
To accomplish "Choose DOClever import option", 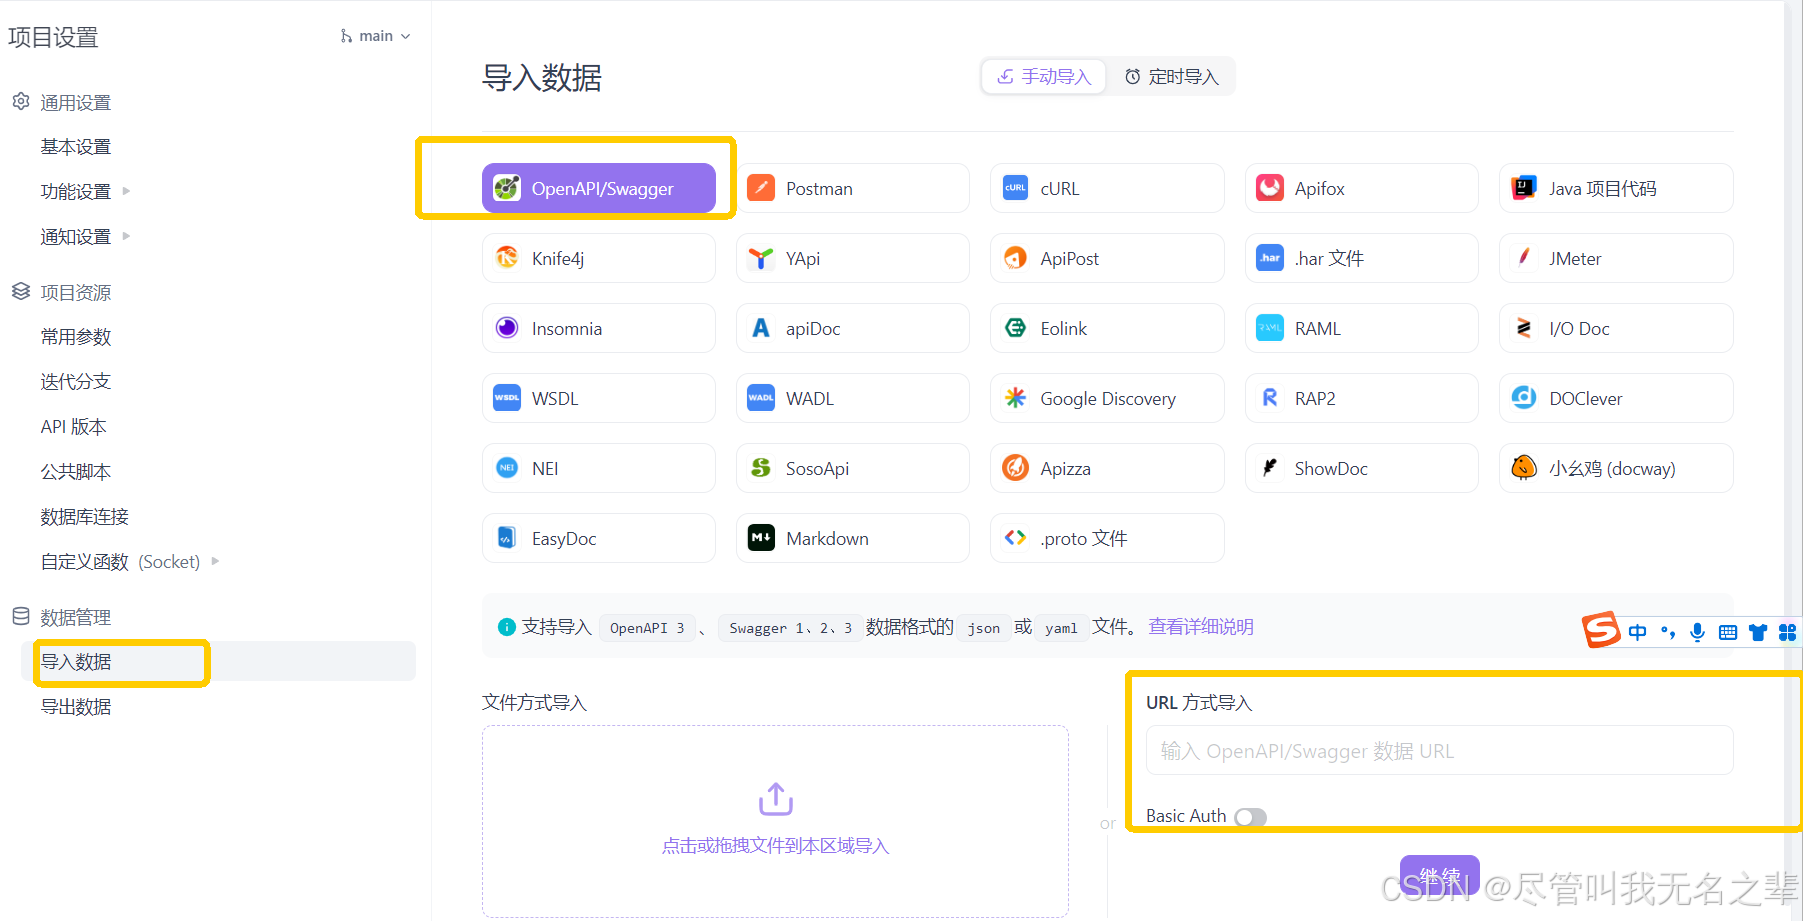I will [1616, 398].
